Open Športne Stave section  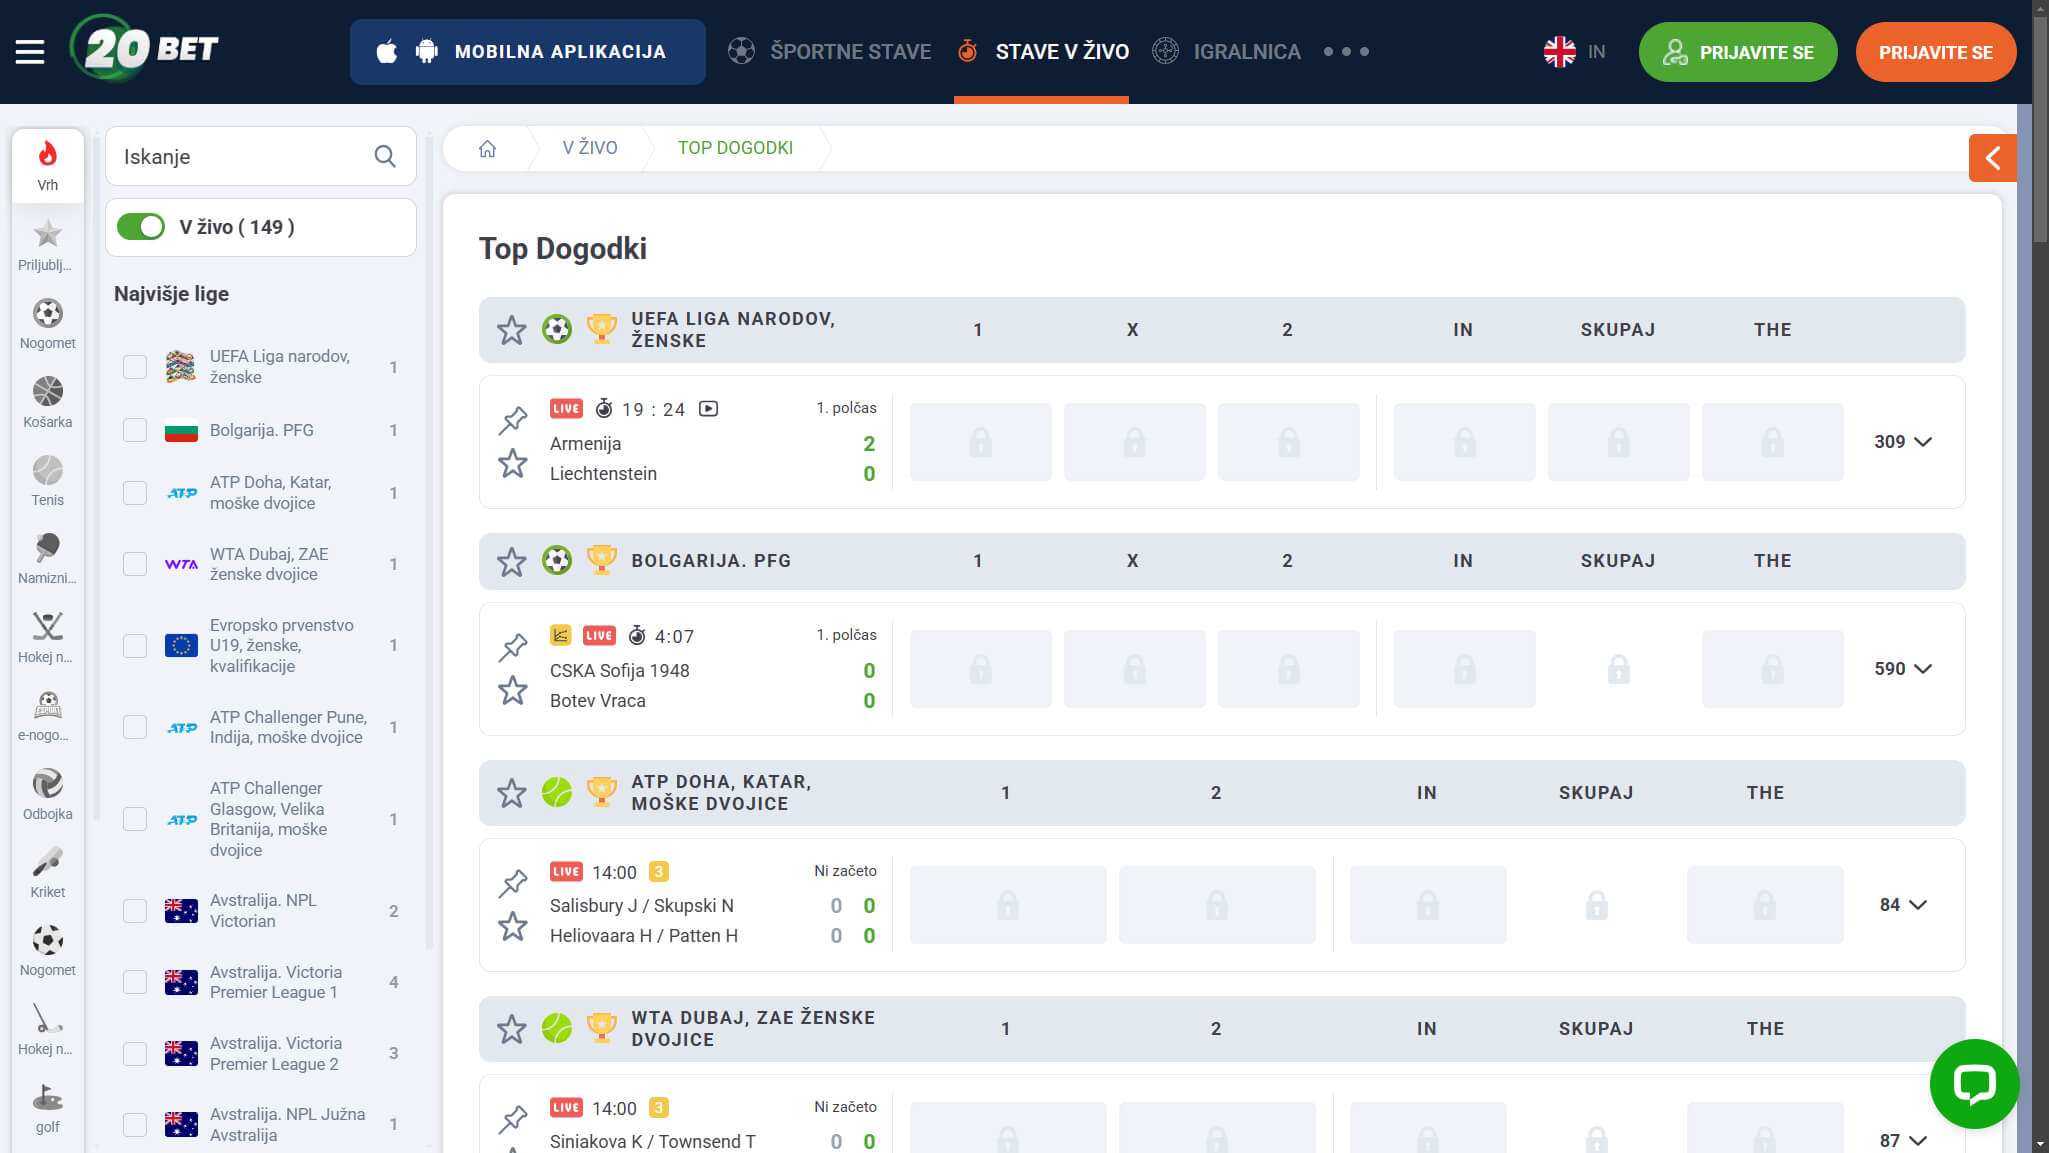(x=829, y=51)
